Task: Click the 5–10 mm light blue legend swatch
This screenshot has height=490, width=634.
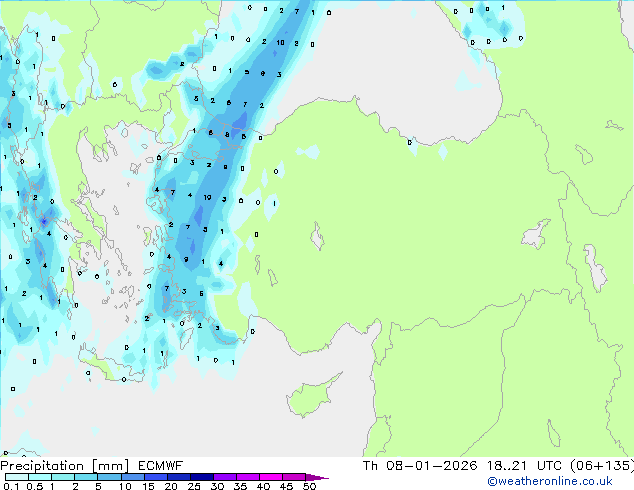Action: (109, 477)
